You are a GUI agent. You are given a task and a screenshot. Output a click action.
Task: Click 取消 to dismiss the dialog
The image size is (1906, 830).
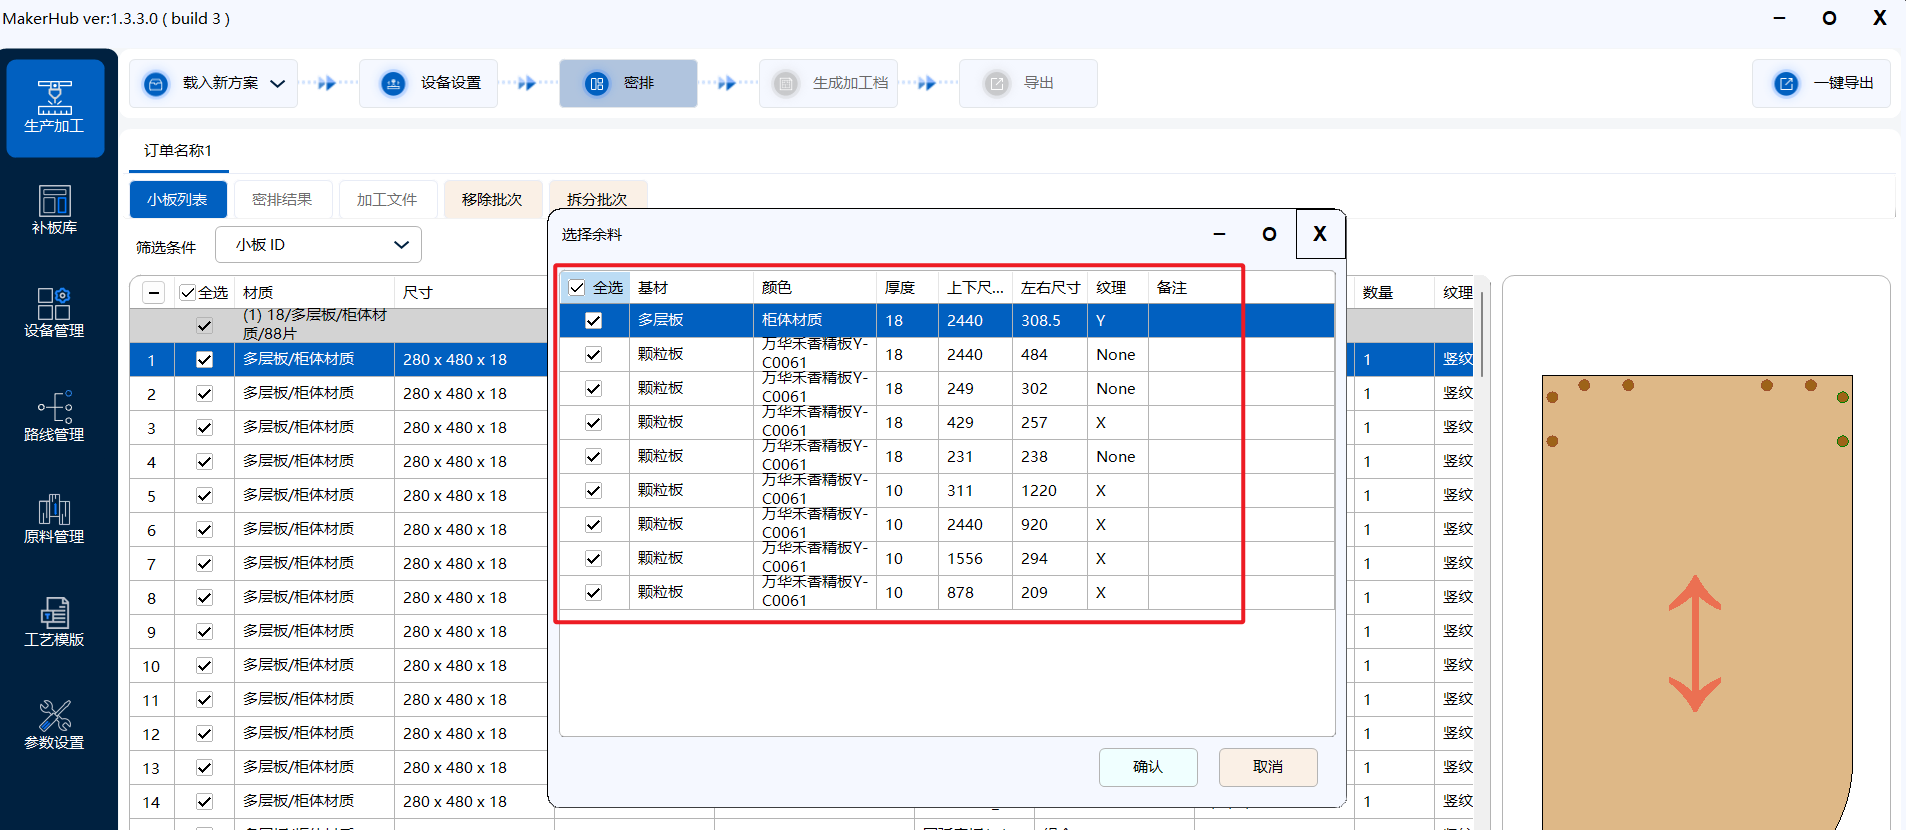pyautogui.click(x=1267, y=767)
